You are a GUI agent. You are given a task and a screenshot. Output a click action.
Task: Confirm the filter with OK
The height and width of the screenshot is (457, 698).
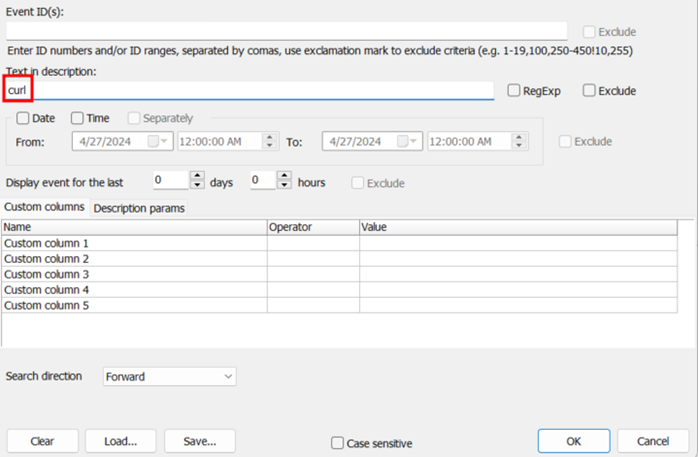tap(574, 441)
